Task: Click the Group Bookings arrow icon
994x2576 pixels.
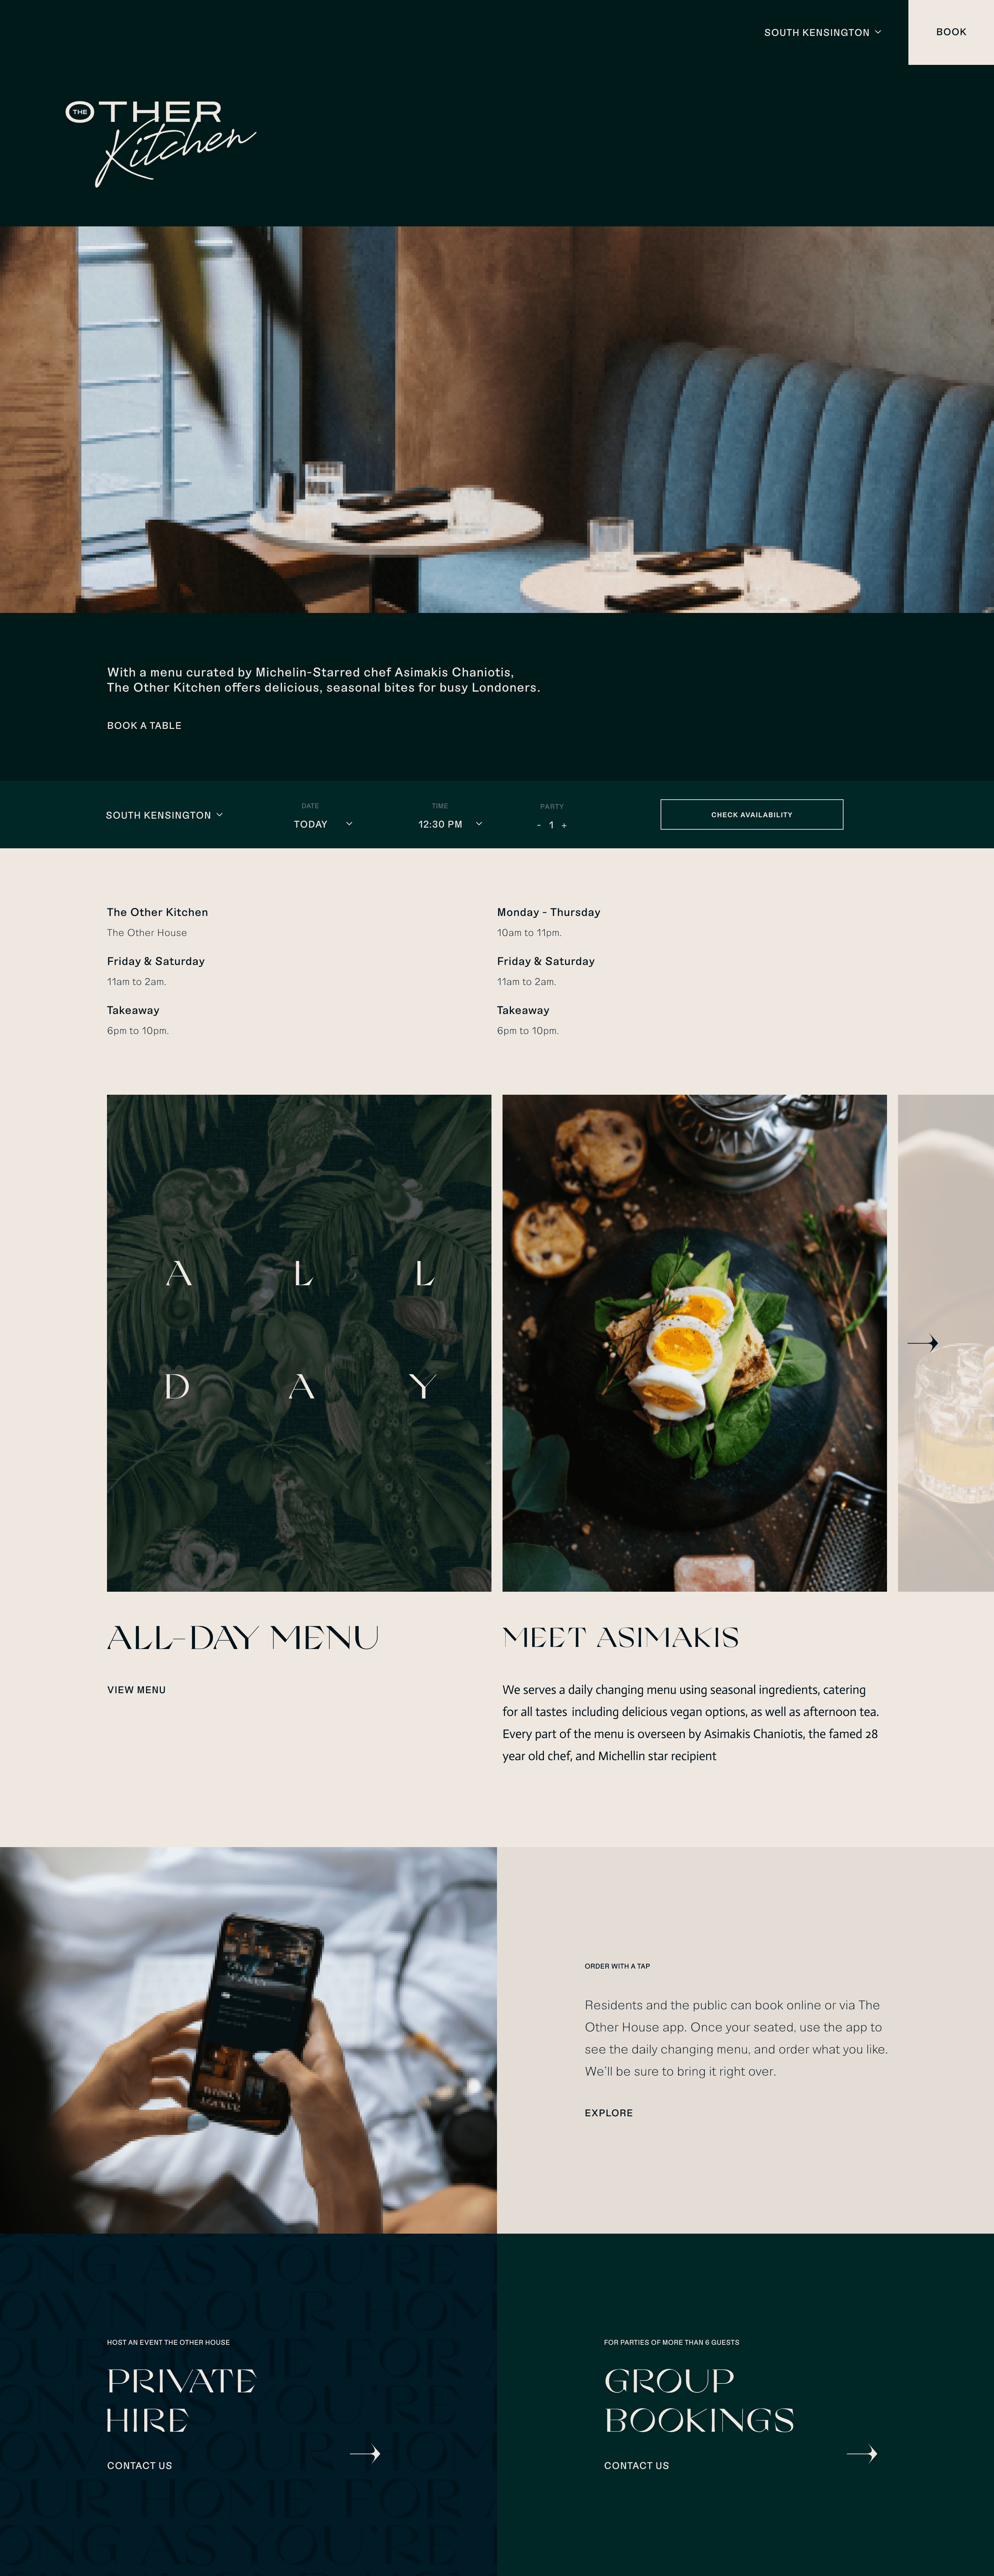Action: [862, 2453]
